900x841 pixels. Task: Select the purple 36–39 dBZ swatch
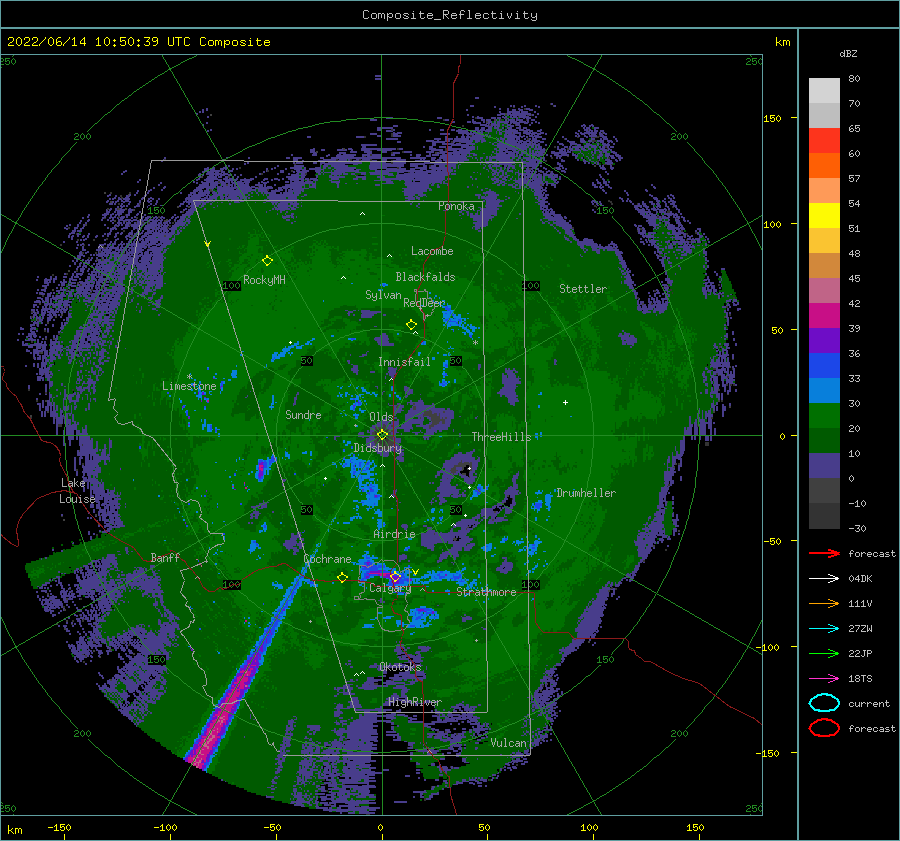824,341
